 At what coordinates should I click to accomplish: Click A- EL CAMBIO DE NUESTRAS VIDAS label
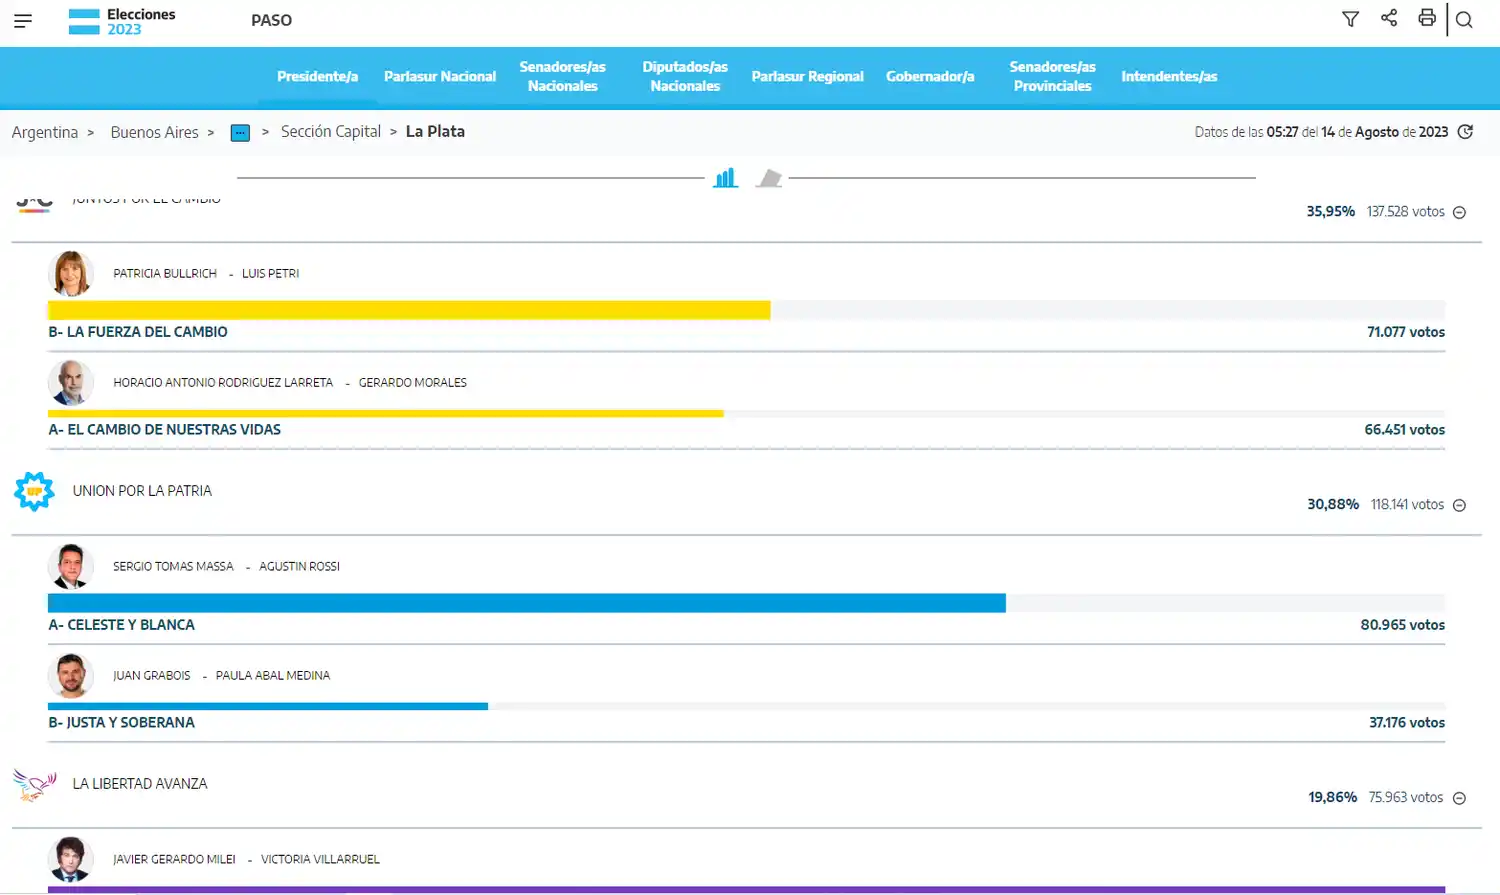165,430
